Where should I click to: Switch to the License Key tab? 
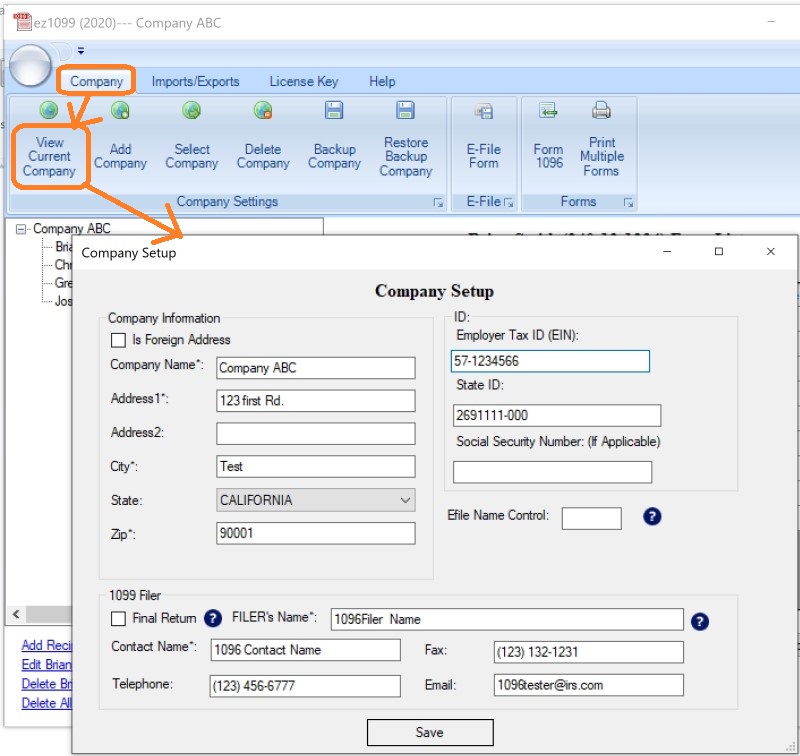pos(303,82)
